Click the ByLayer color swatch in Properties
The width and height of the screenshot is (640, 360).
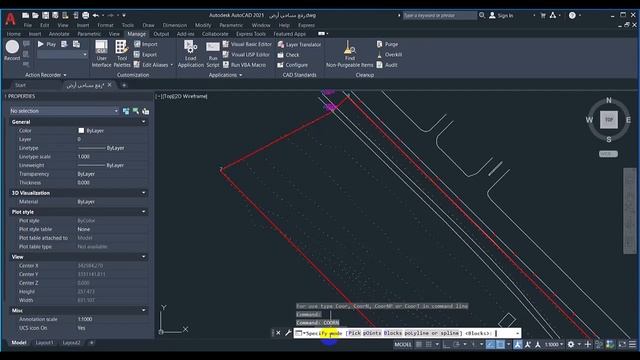pos(81,131)
